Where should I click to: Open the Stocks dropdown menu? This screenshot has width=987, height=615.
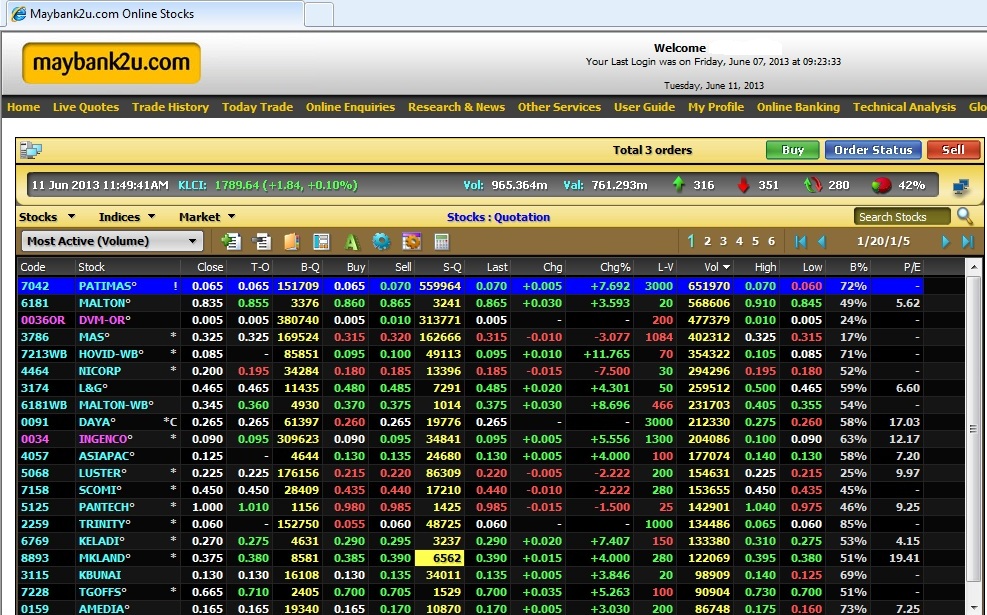(x=47, y=217)
